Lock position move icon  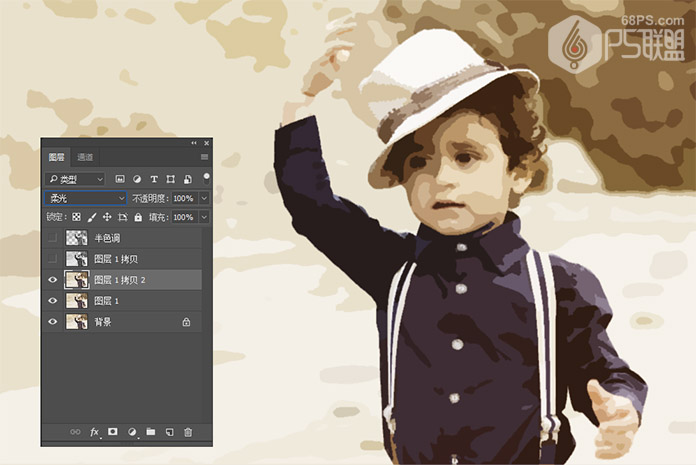[107, 217]
